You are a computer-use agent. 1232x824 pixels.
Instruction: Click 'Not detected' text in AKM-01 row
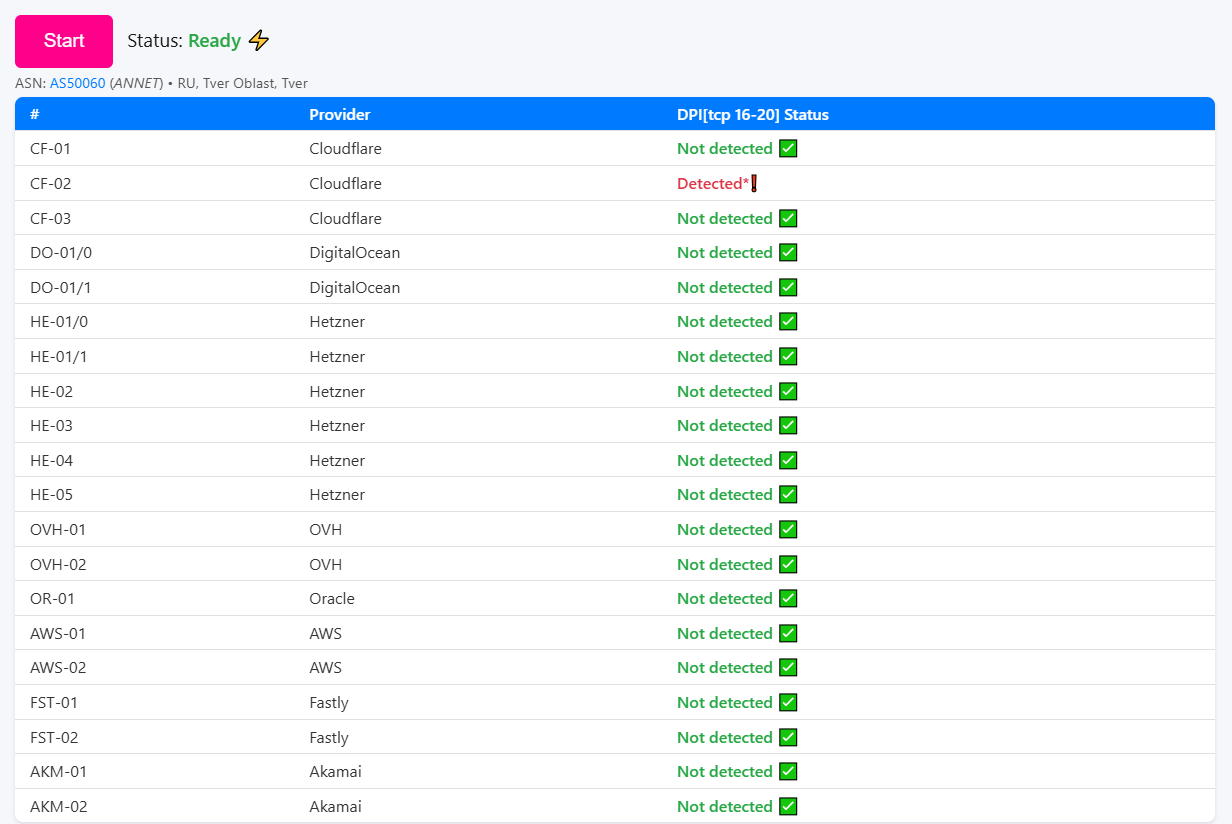pos(725,772)
